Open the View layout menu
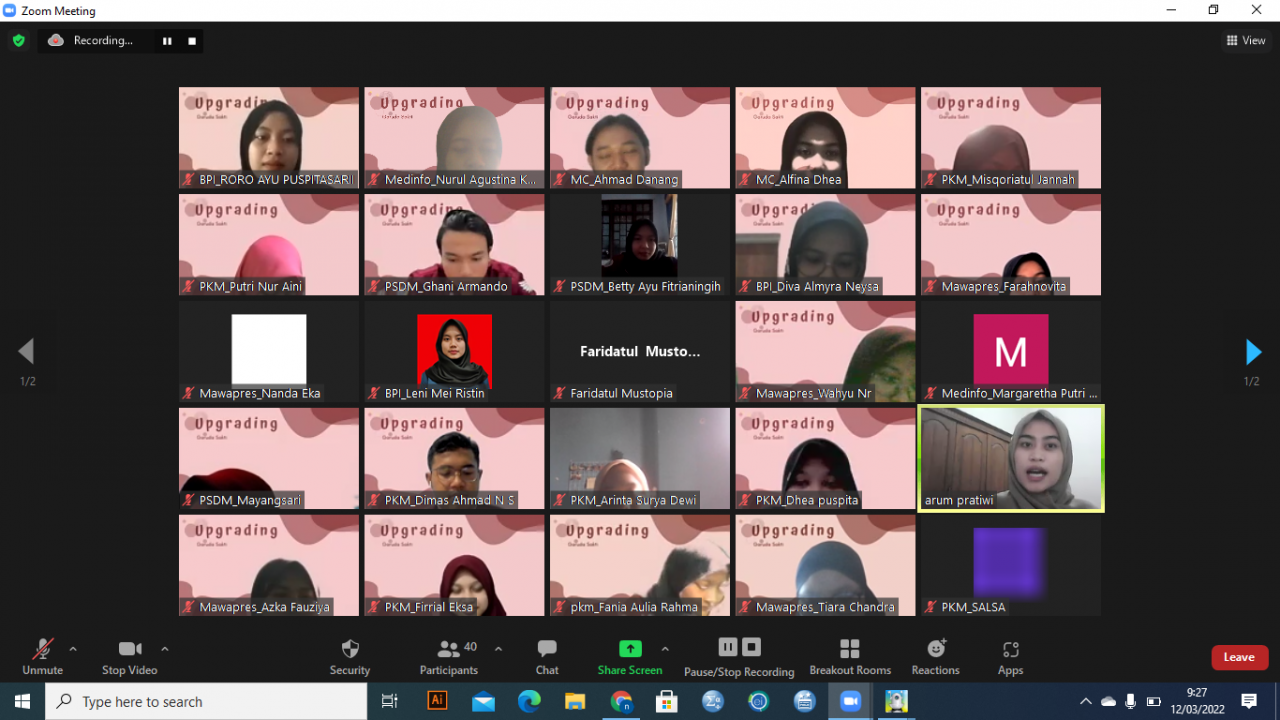1280x720 pixels. point(1246,41)
